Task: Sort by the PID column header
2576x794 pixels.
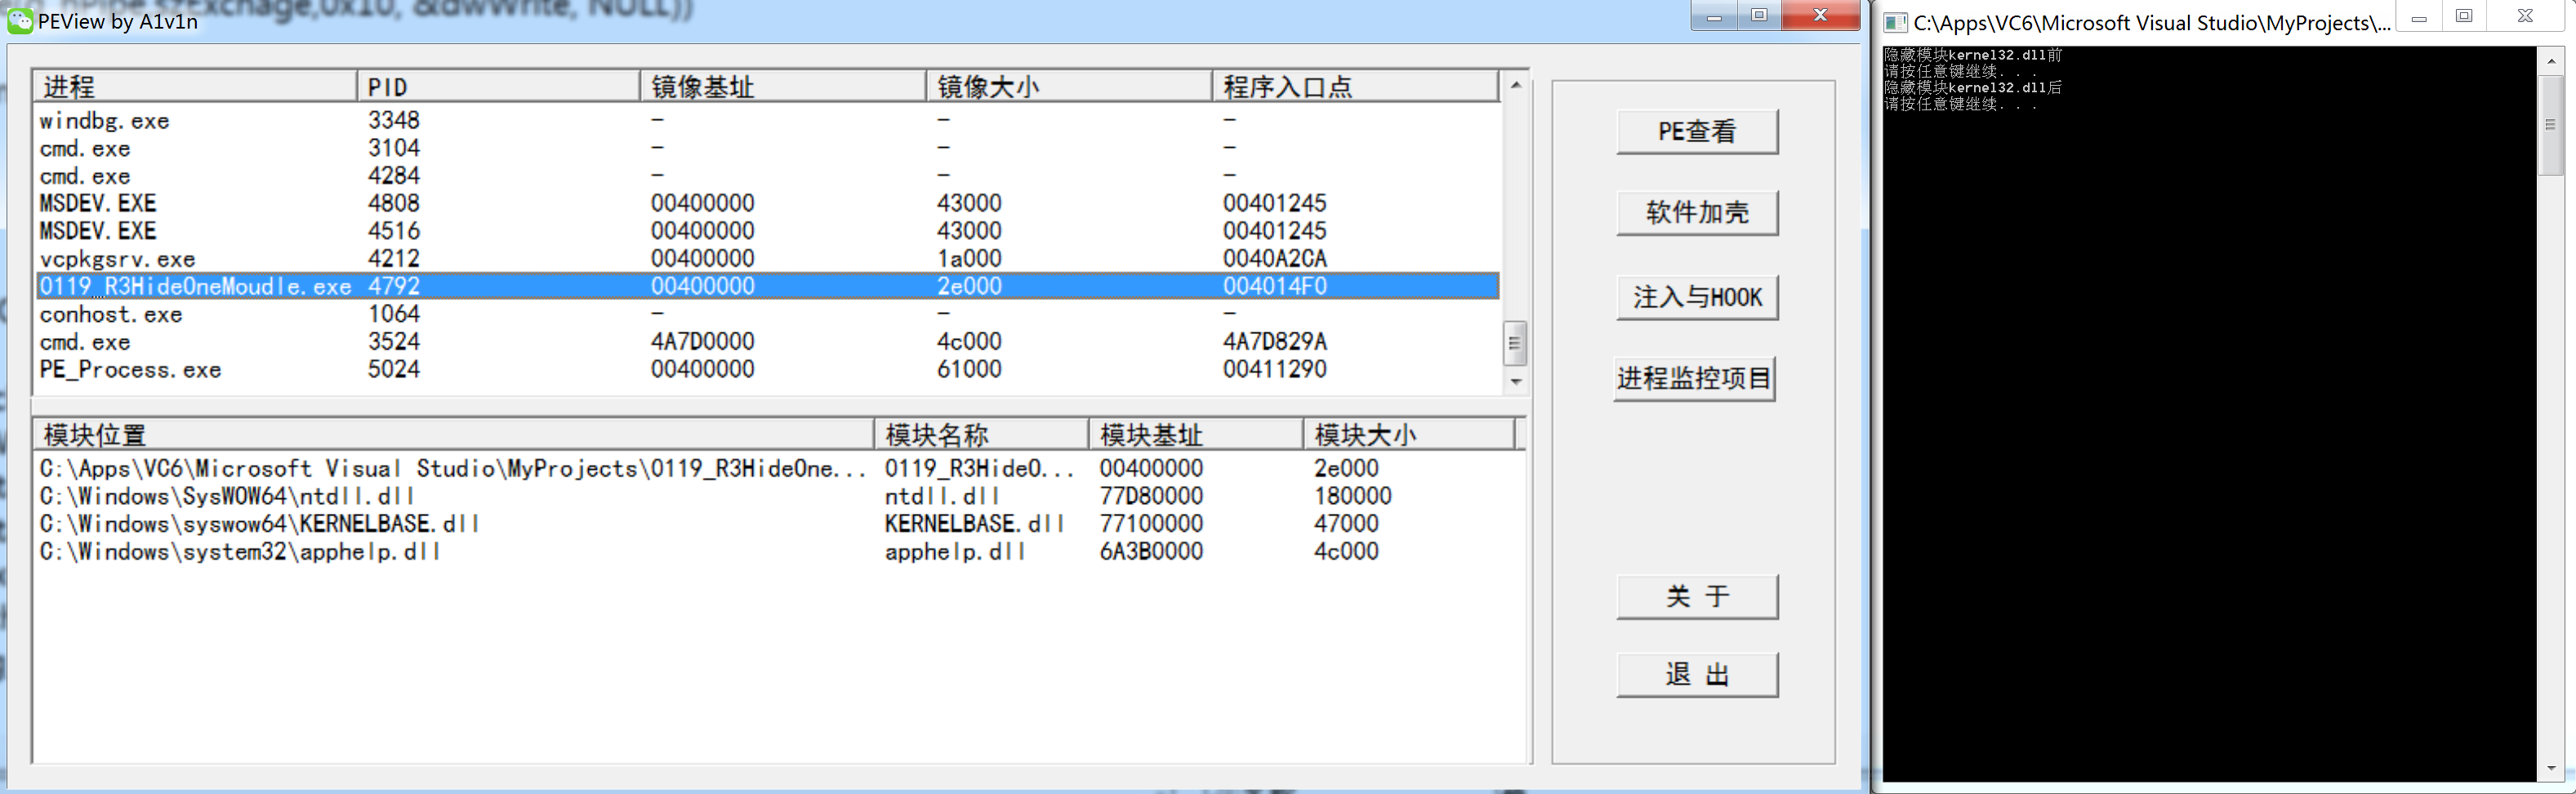Action: [x=498, y=87]
